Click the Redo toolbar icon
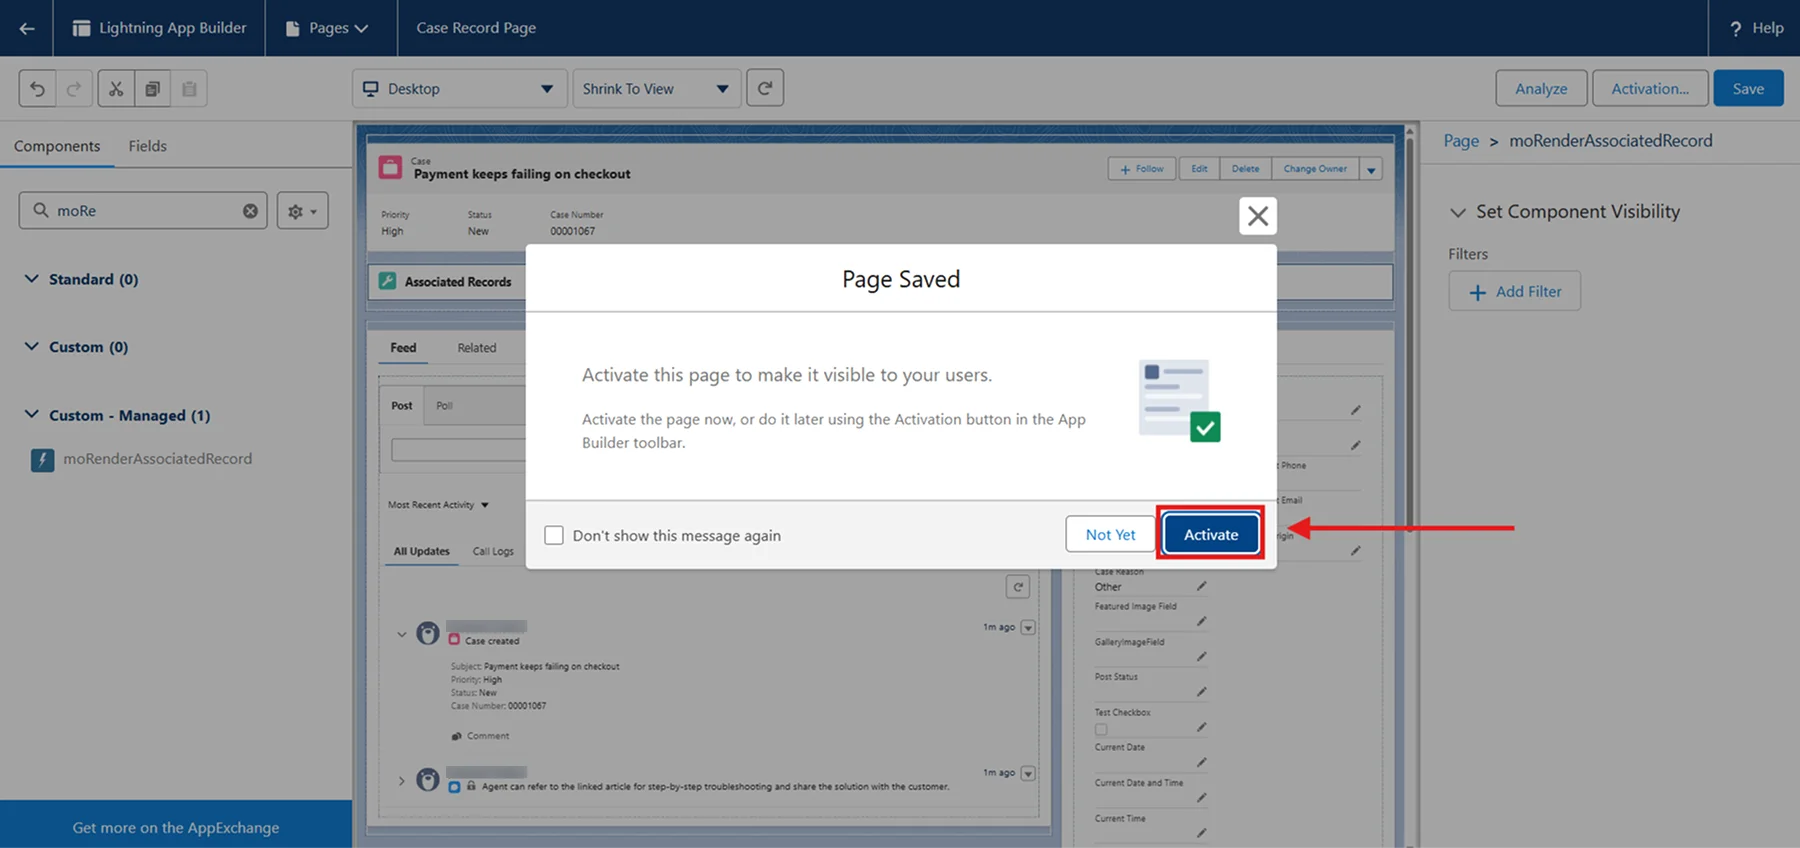 click(x=74, y=89)
